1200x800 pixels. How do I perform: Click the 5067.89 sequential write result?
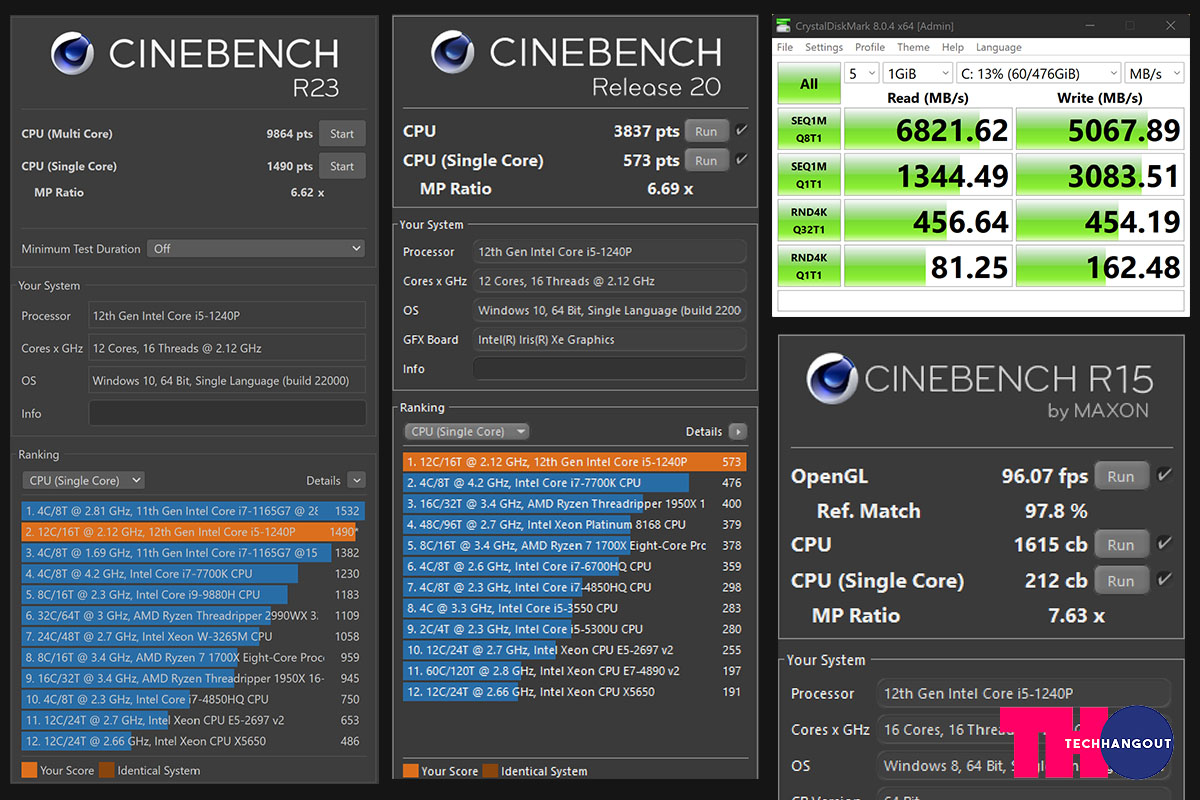coord(1100,129)
